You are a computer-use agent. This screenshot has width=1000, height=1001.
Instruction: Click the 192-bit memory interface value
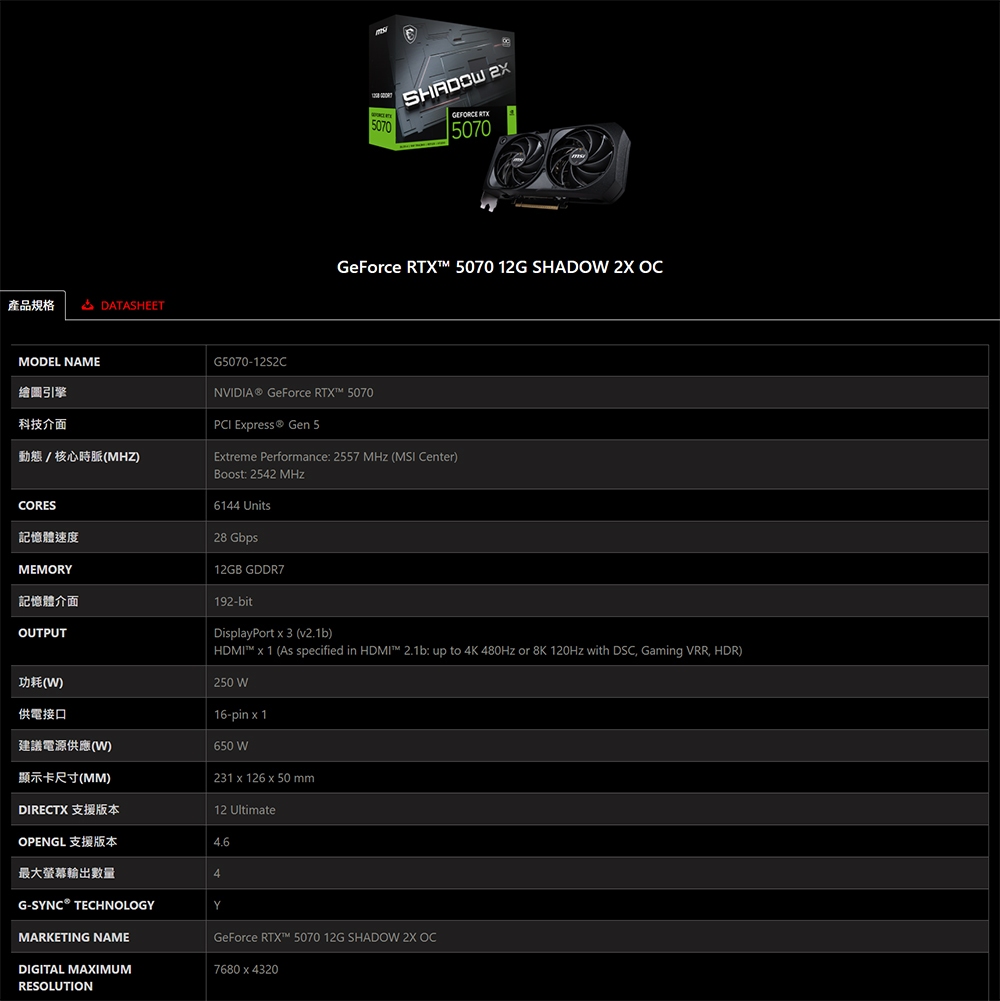(x=233, y=601)
